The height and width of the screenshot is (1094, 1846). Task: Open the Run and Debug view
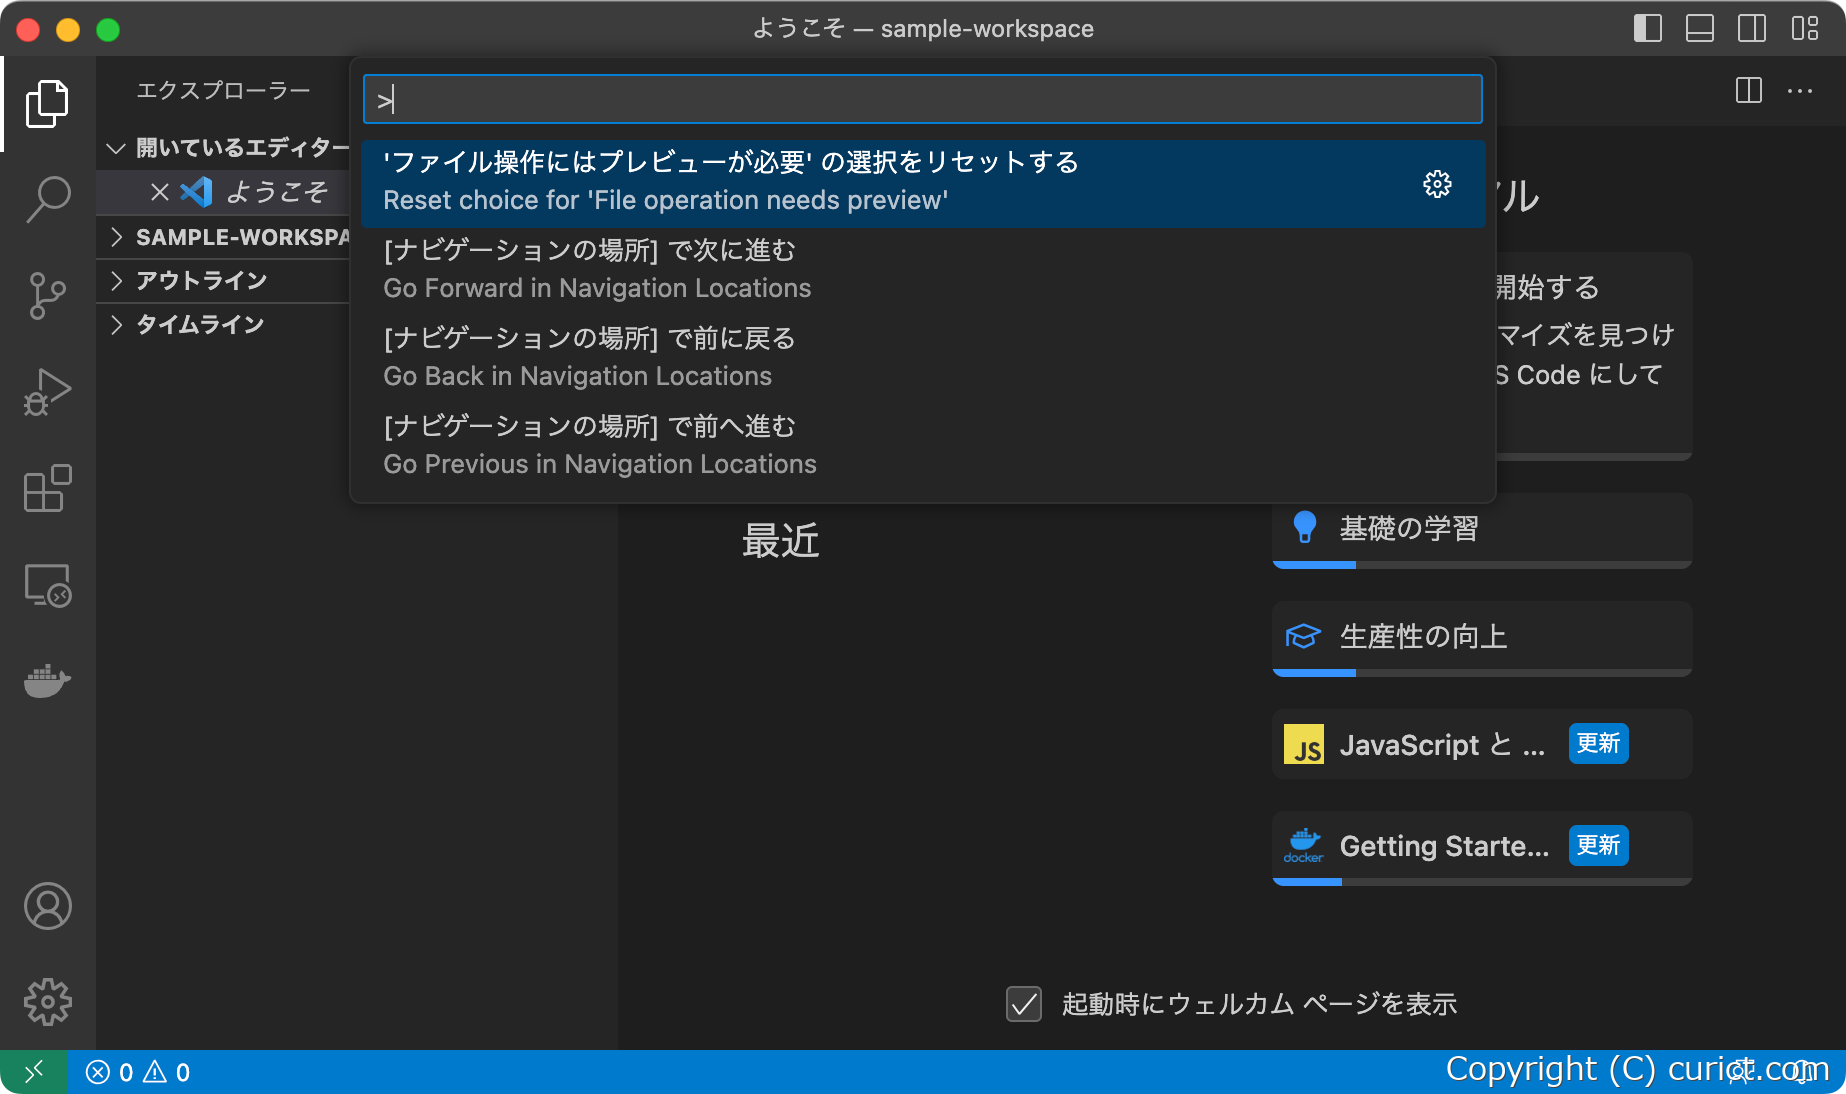pyautogui.click(x=47, y=391)
